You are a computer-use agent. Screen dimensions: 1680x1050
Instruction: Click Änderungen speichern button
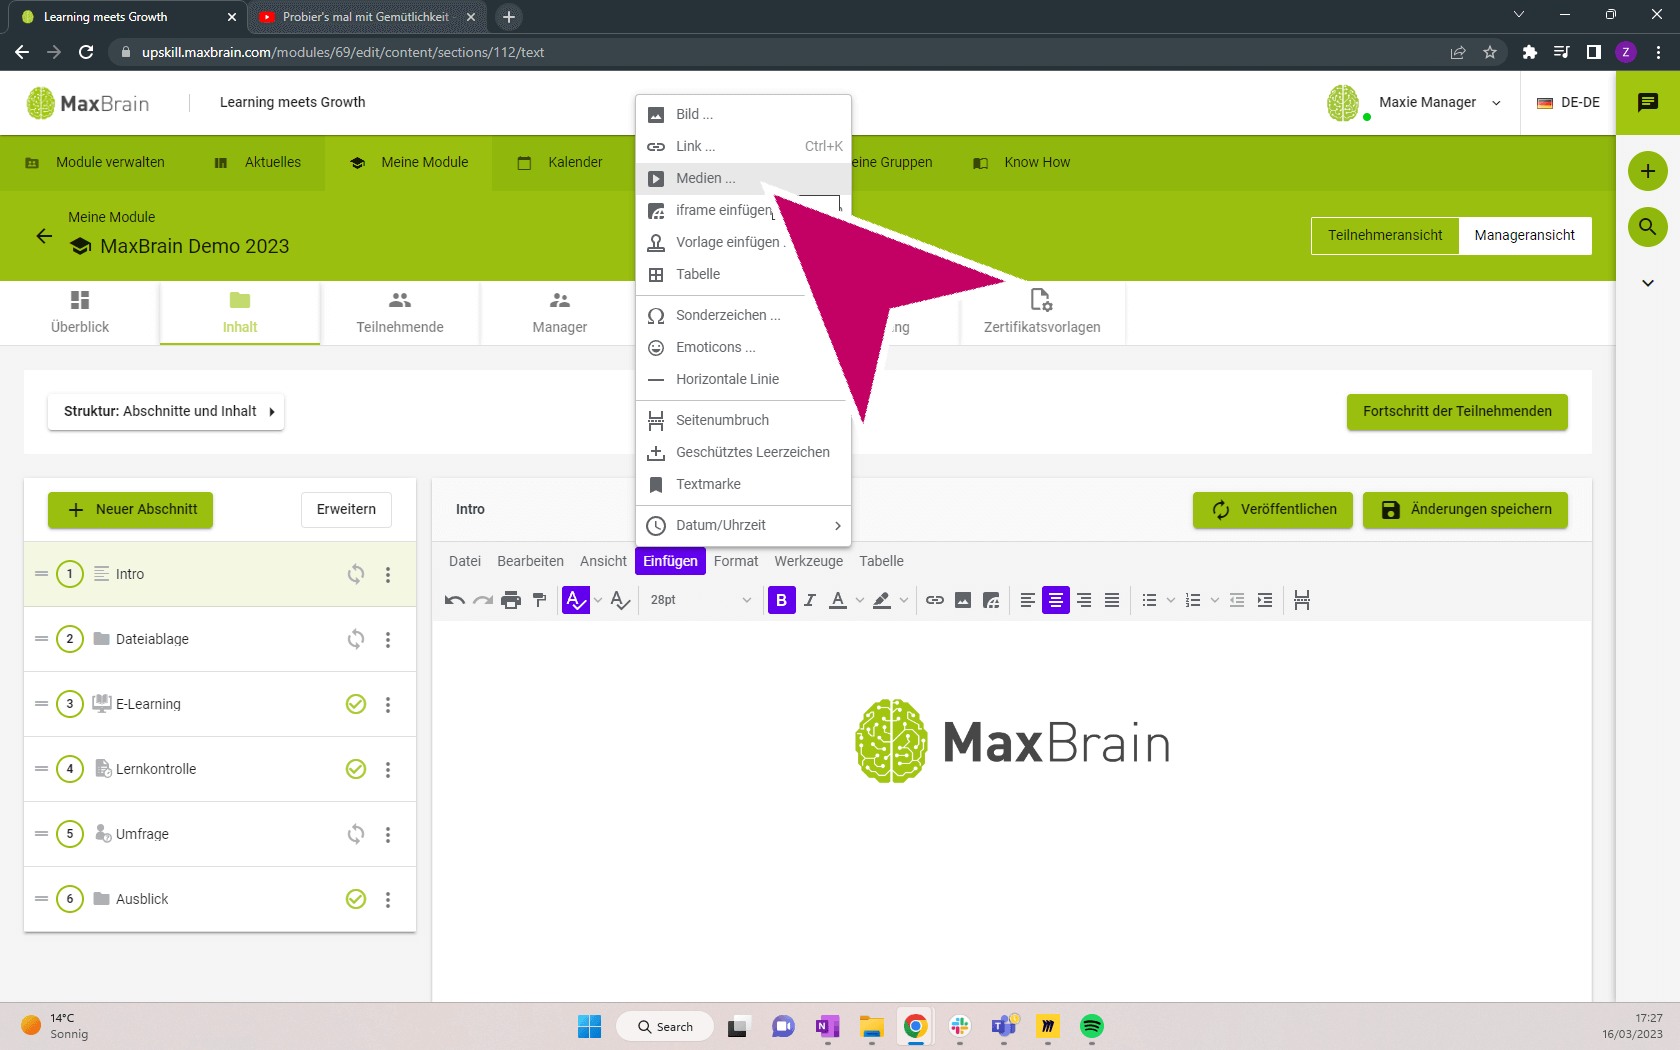point(1465,510)
